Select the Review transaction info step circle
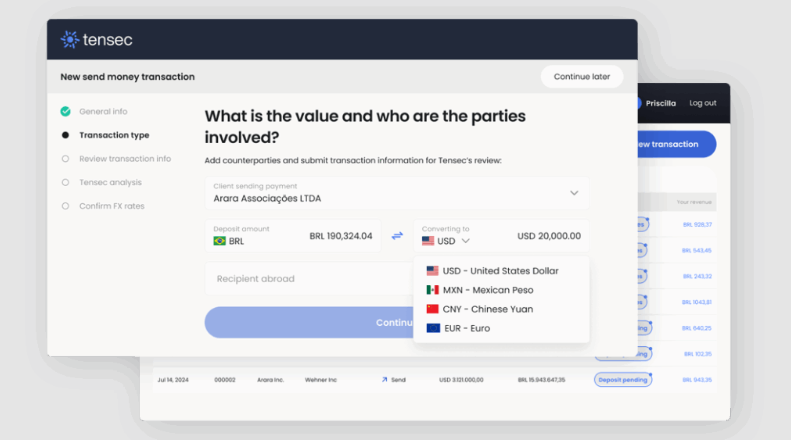The image size is (791, 440). click(x=65, y=158)
